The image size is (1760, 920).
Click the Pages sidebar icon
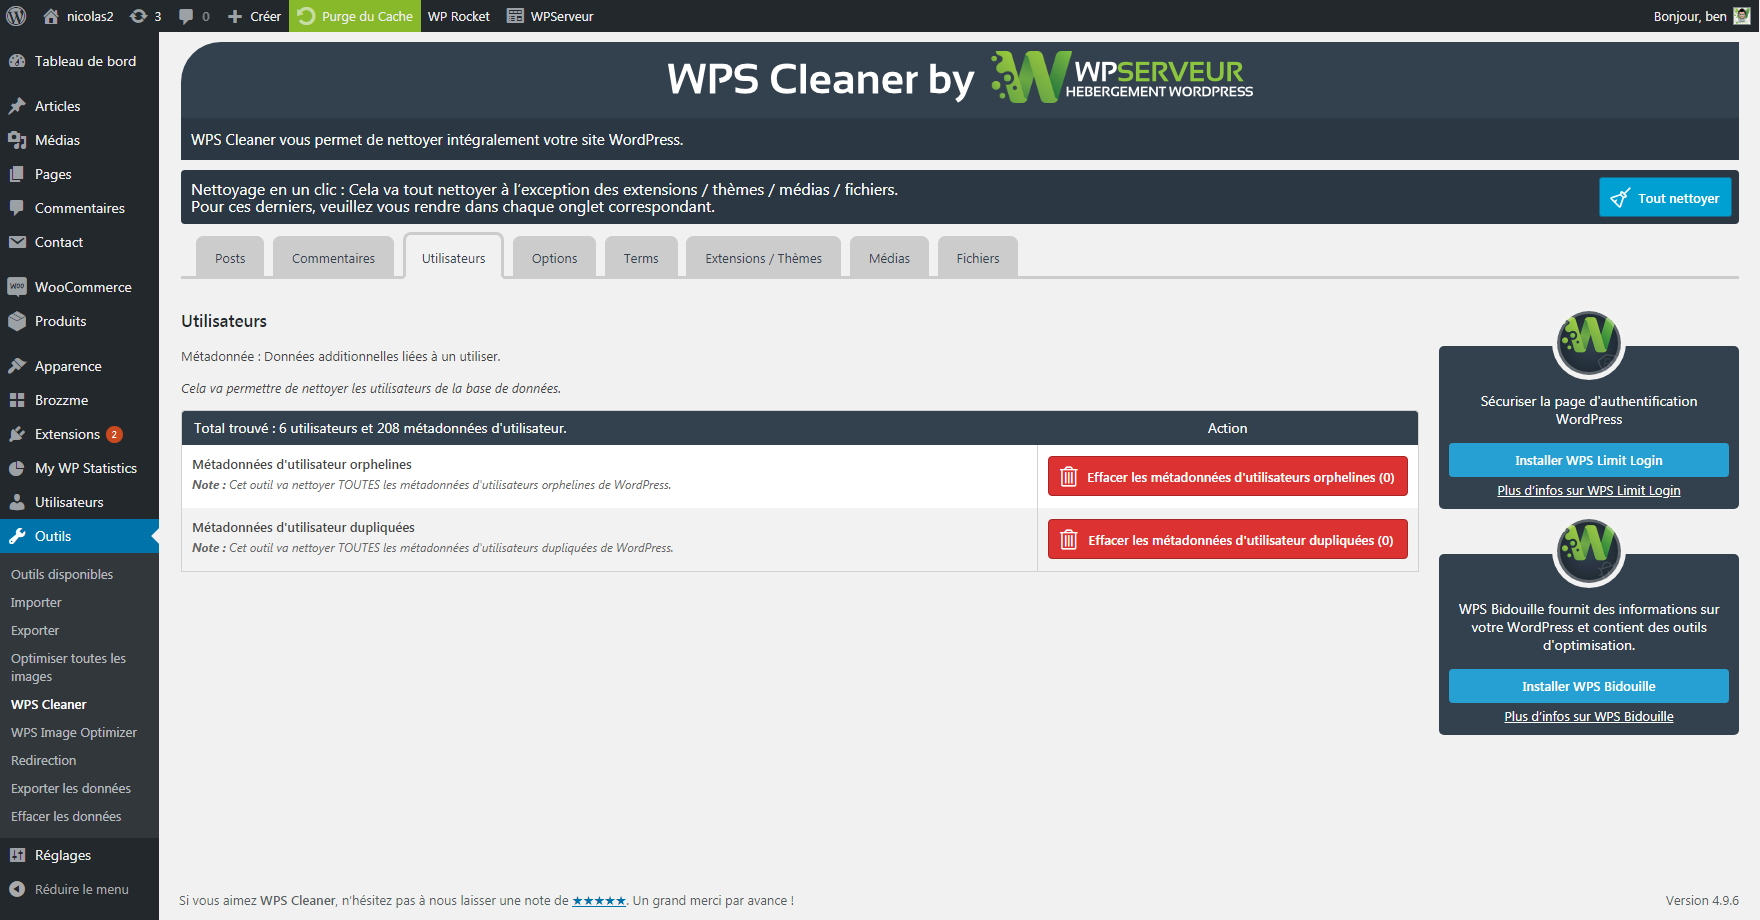coord(17,174)
